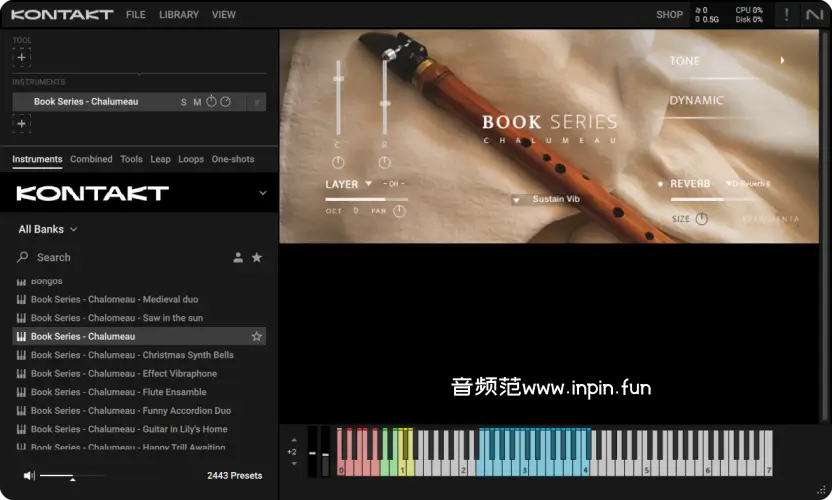Click the knob under the C fader

point(338,162)
